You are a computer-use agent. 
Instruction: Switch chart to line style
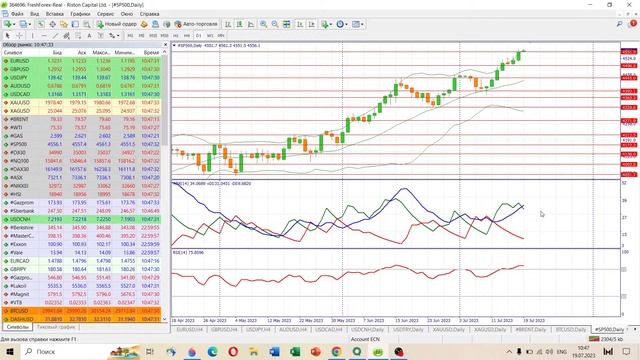[x=251, y=24]
